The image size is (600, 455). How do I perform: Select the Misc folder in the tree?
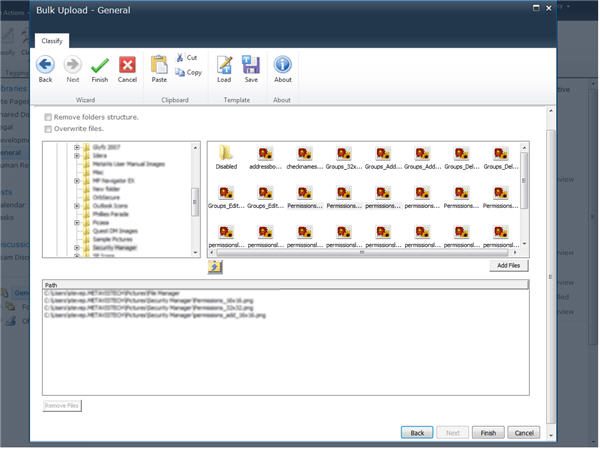point(98,172)
